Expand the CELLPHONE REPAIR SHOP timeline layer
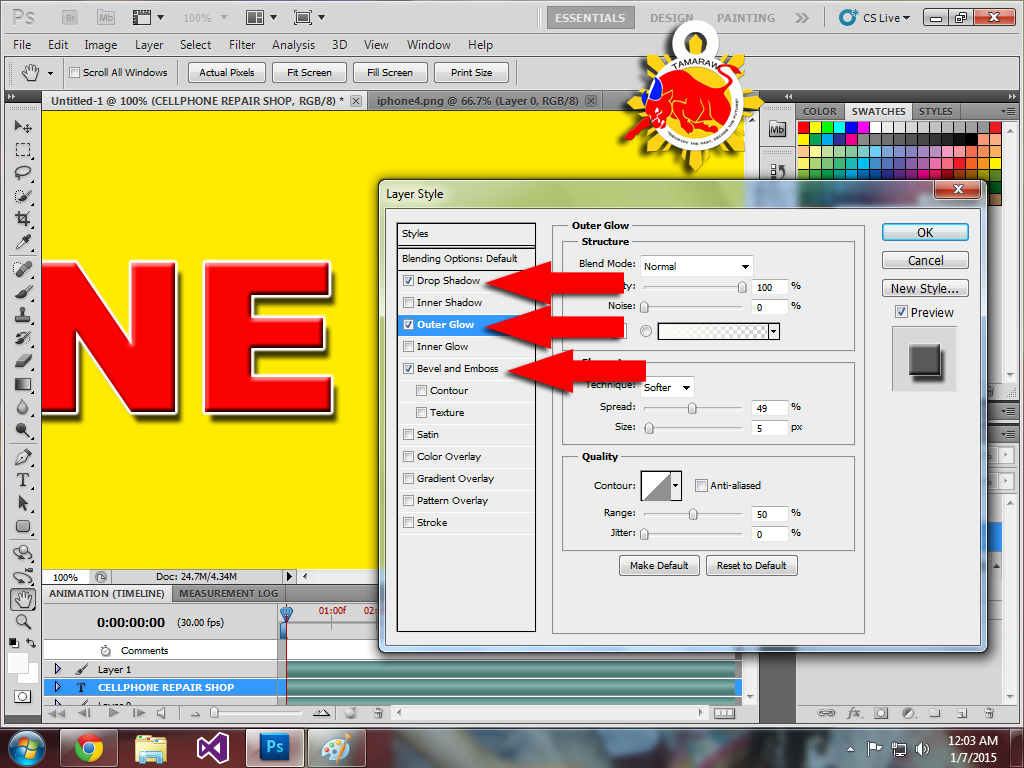 coord(57,688)
